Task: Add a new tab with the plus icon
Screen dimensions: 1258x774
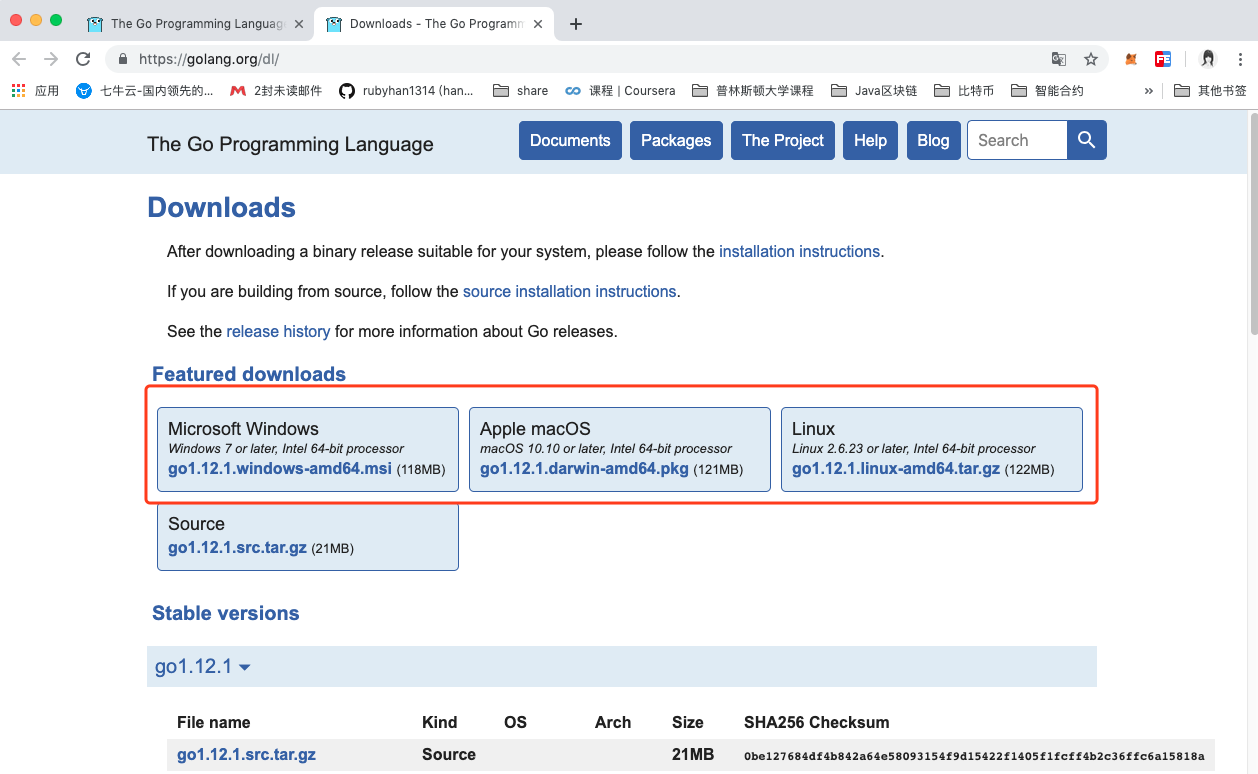Action: click(575, 24)
